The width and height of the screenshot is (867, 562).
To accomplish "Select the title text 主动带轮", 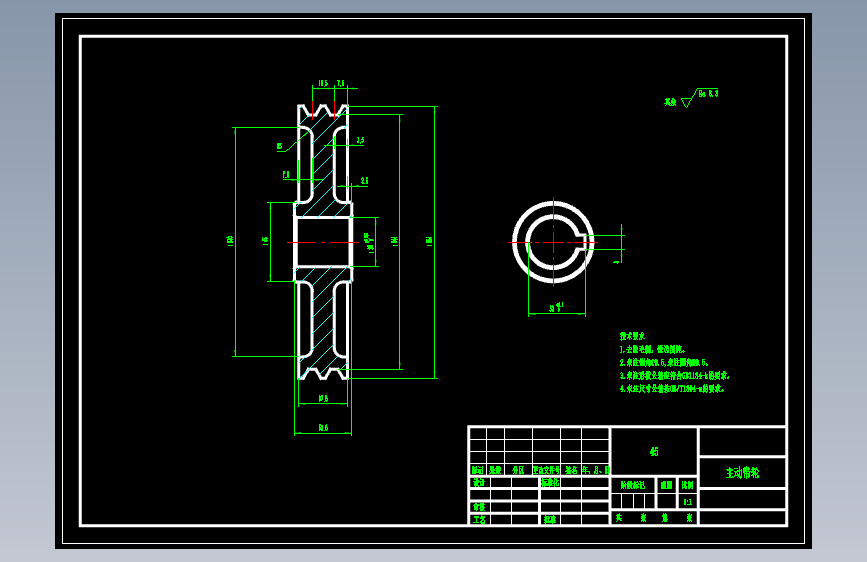I will (x=742, y=473).
